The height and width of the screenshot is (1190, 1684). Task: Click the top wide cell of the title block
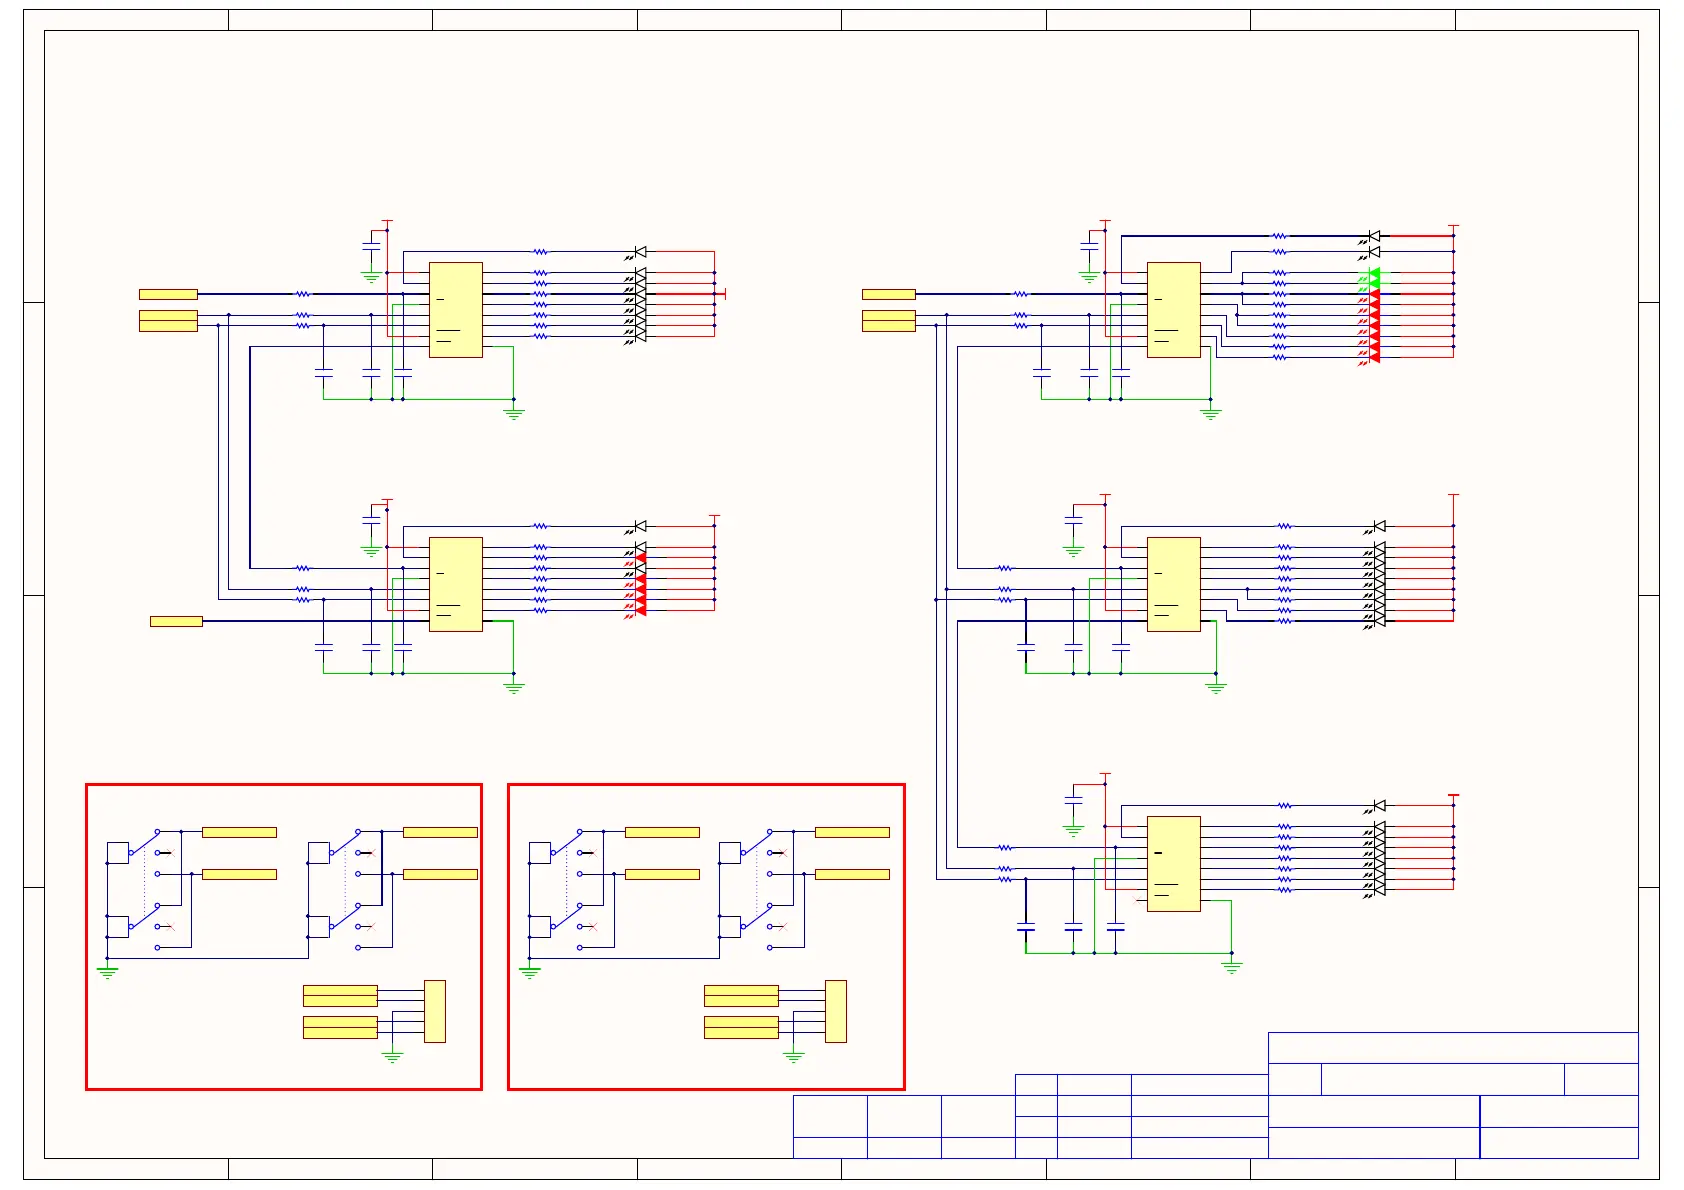coord(1453,1048)
